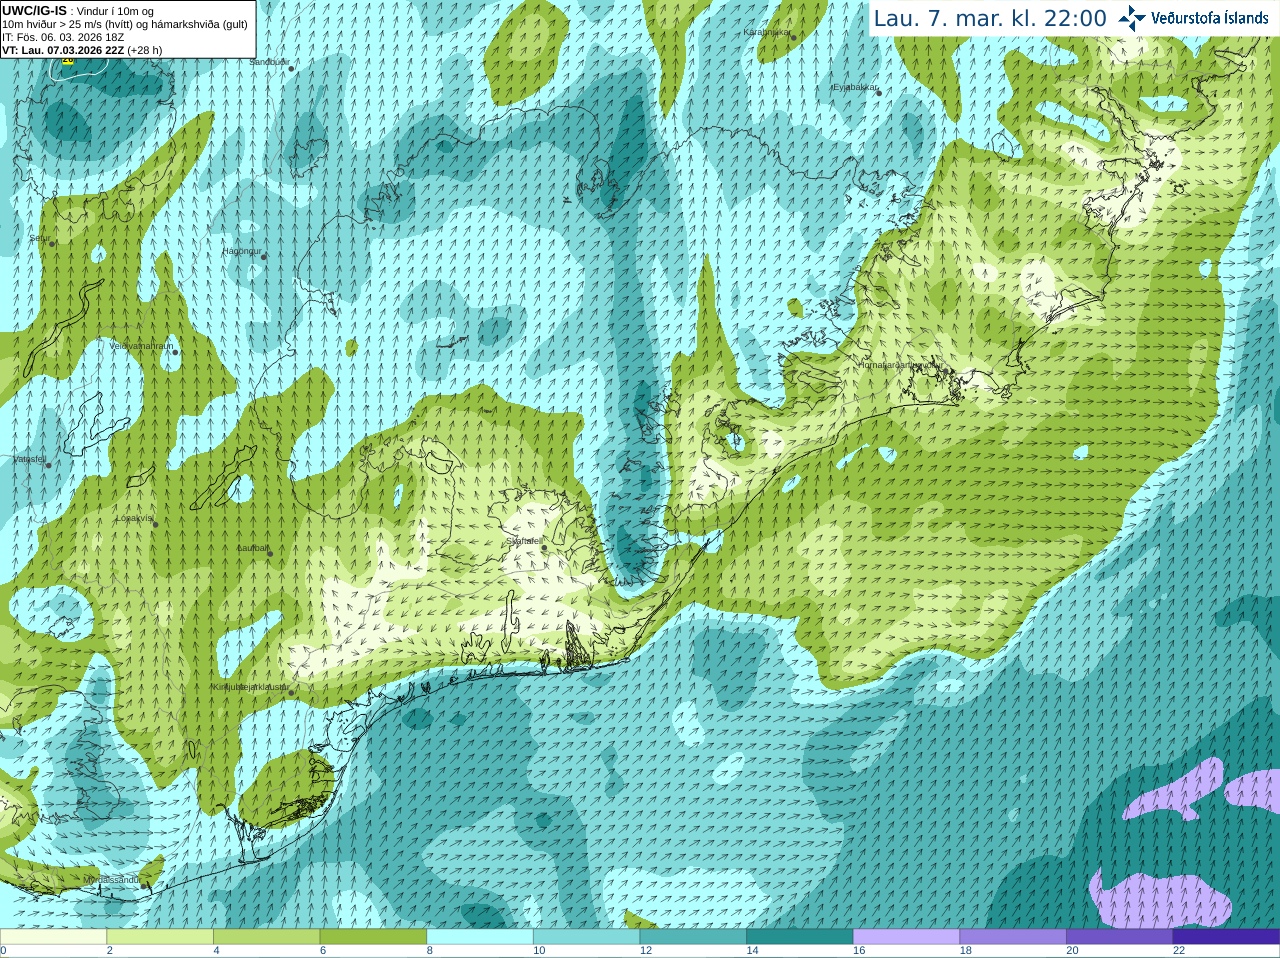The image size is (1280, 958).
Task: Click the Sandbúðir station dot
Action: tap(291, 68)
